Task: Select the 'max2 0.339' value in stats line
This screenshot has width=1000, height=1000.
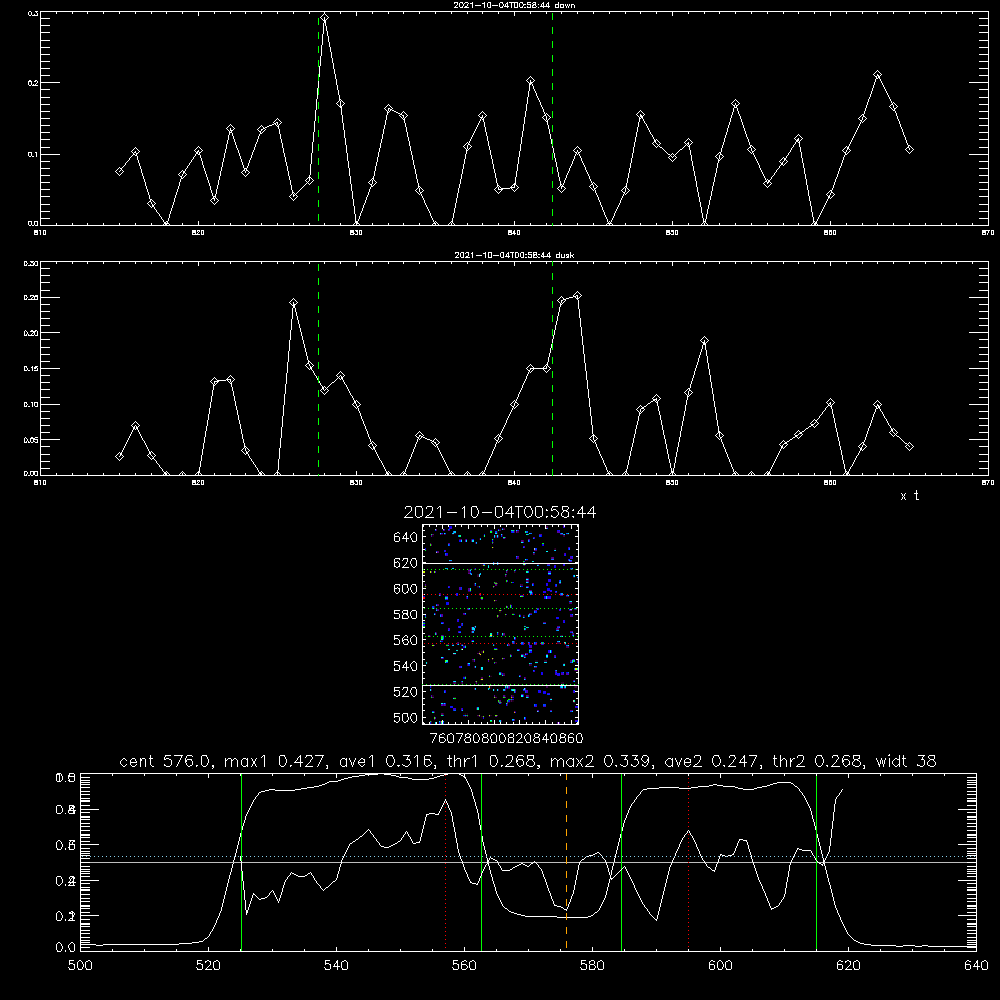Action: pos(602,761)
